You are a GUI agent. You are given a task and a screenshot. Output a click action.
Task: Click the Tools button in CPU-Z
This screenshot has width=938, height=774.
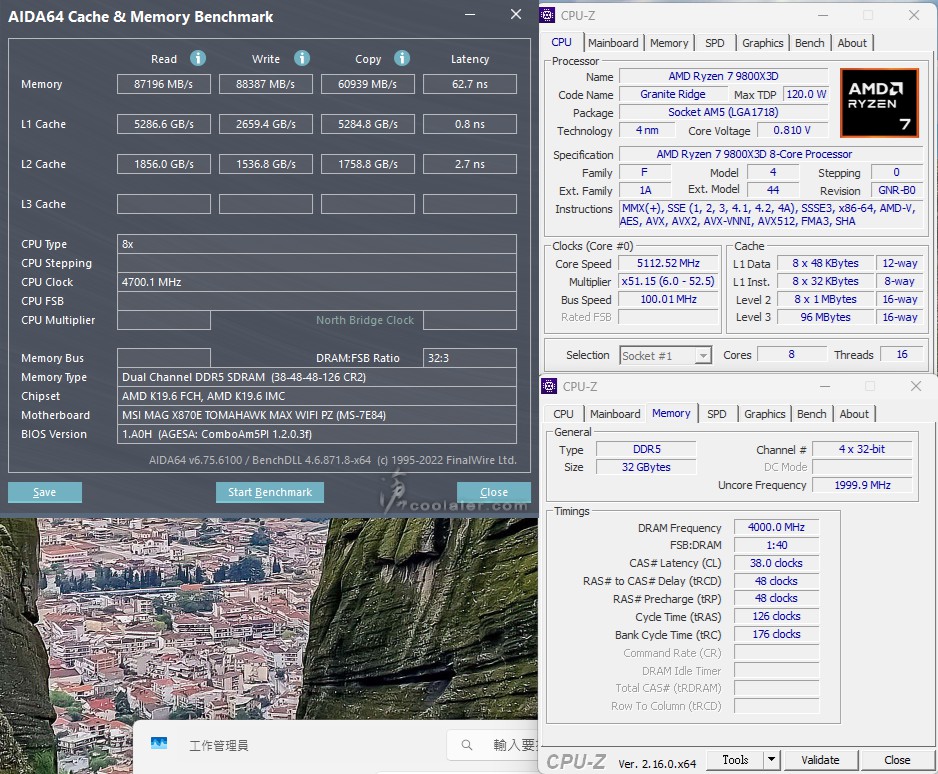point(735,760)
